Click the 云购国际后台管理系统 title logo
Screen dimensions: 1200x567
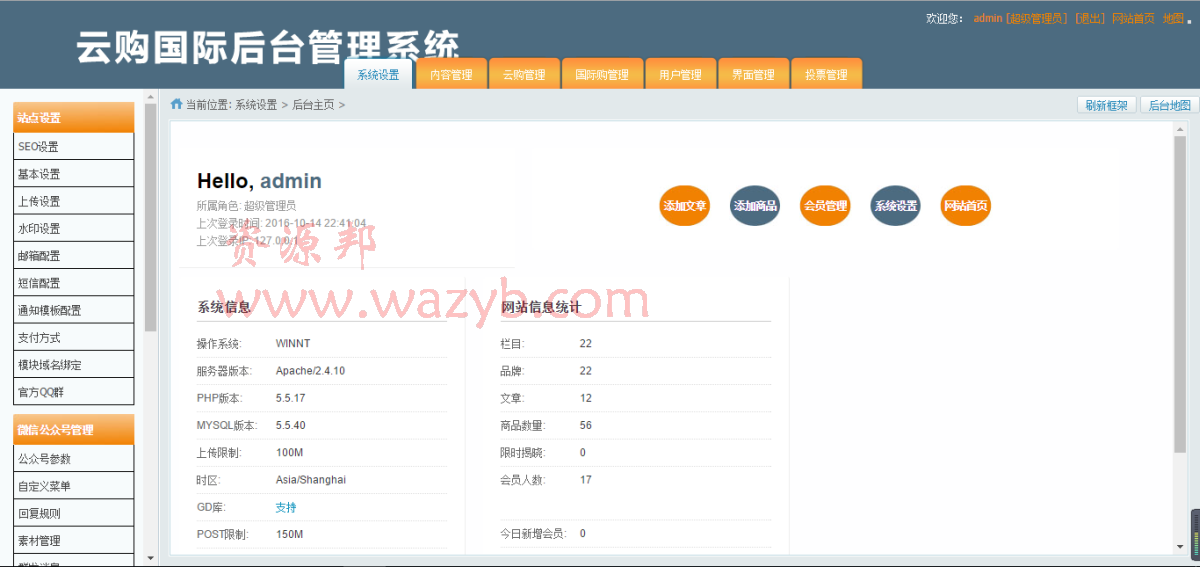[x=268, y=47]
